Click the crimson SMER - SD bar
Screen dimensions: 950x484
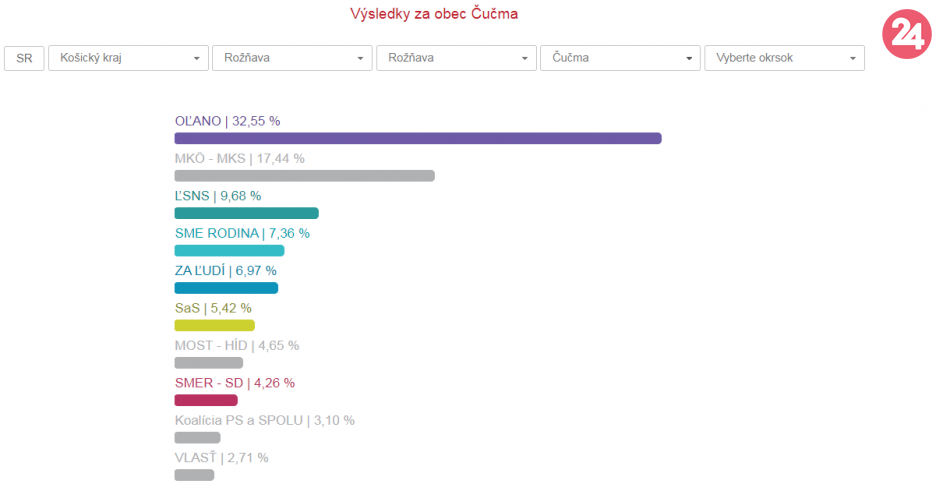(206, 400)
